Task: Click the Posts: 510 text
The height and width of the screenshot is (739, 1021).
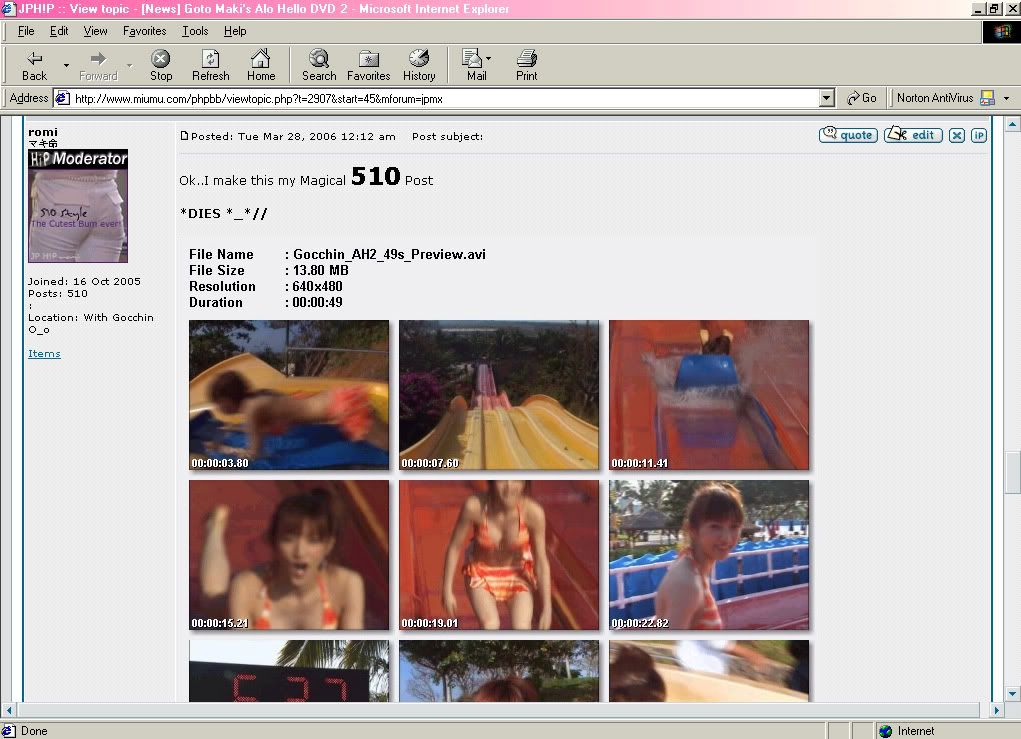Action: [58, 294]
